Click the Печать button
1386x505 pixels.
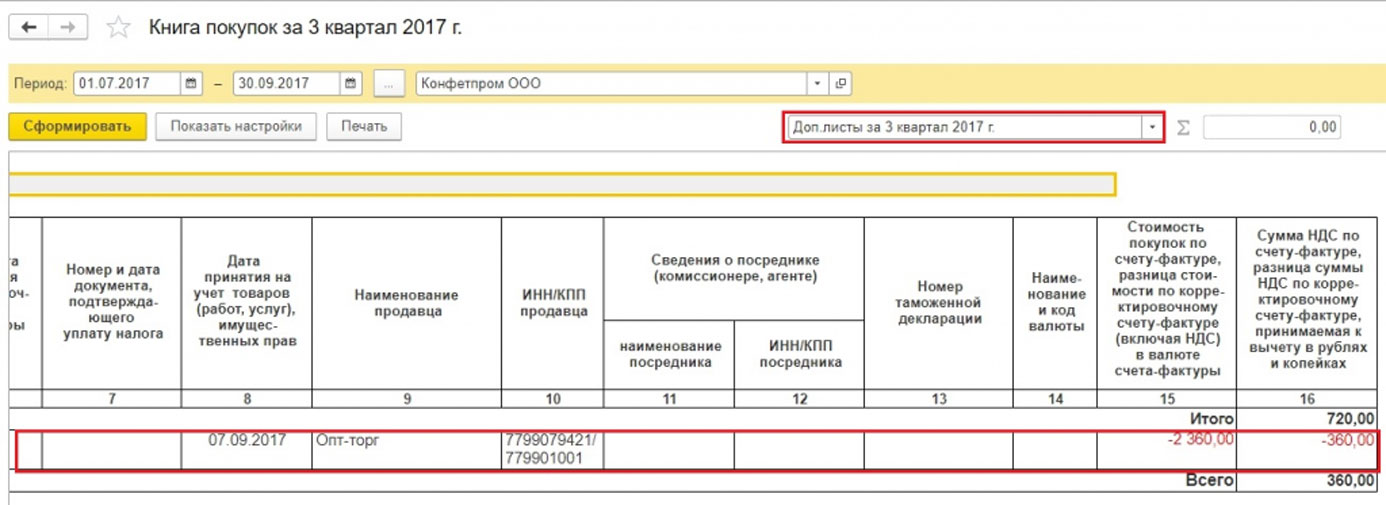point(364,127)
